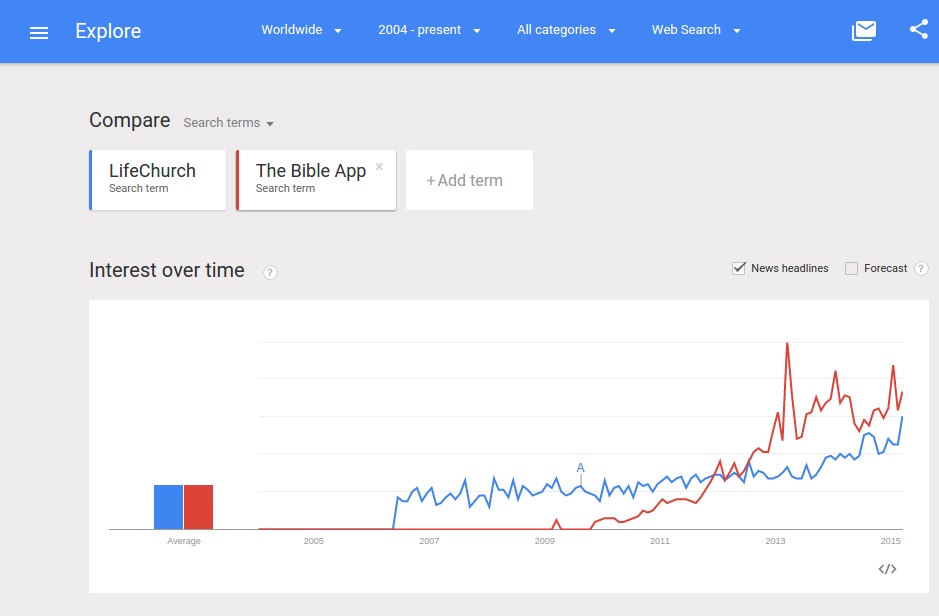
Task: Open help icon next to Forecast
Action: click(x=921, y=269)
